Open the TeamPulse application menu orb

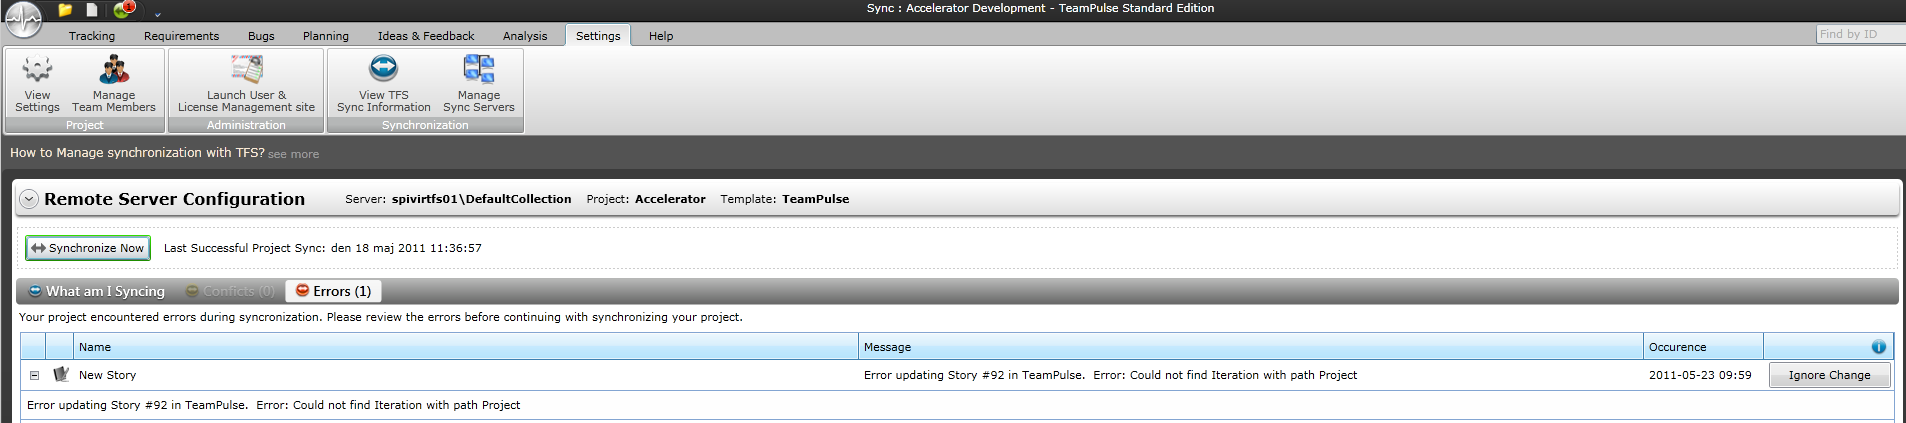pos(24,18)
